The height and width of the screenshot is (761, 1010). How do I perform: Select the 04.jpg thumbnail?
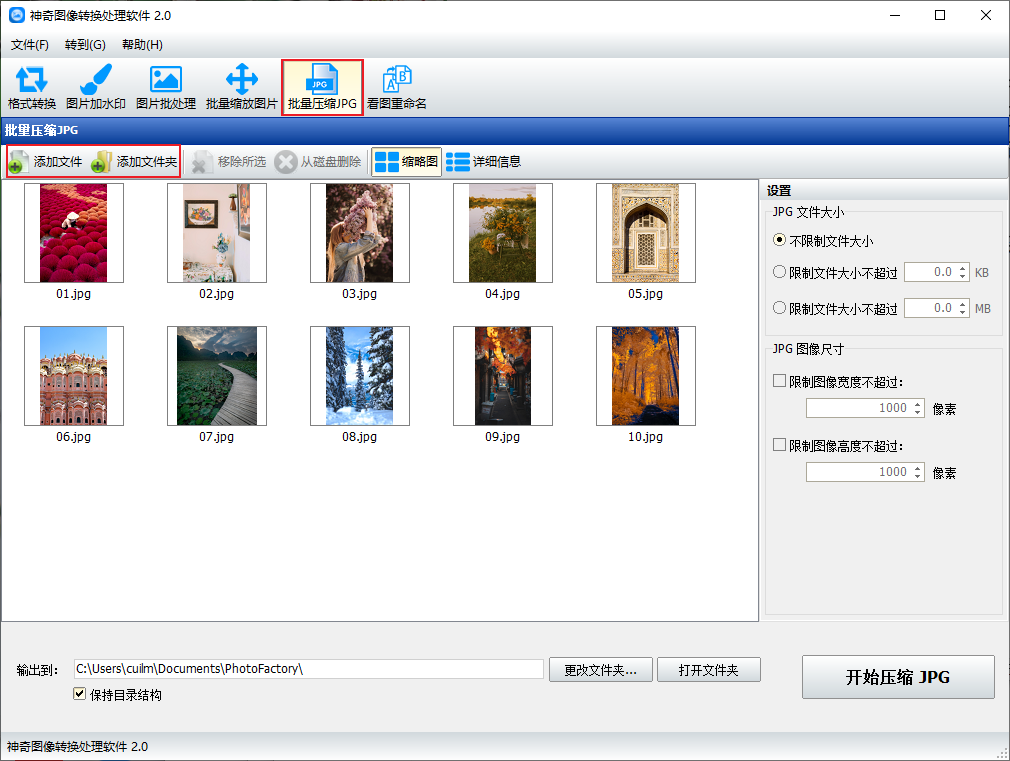pos(502,233)
